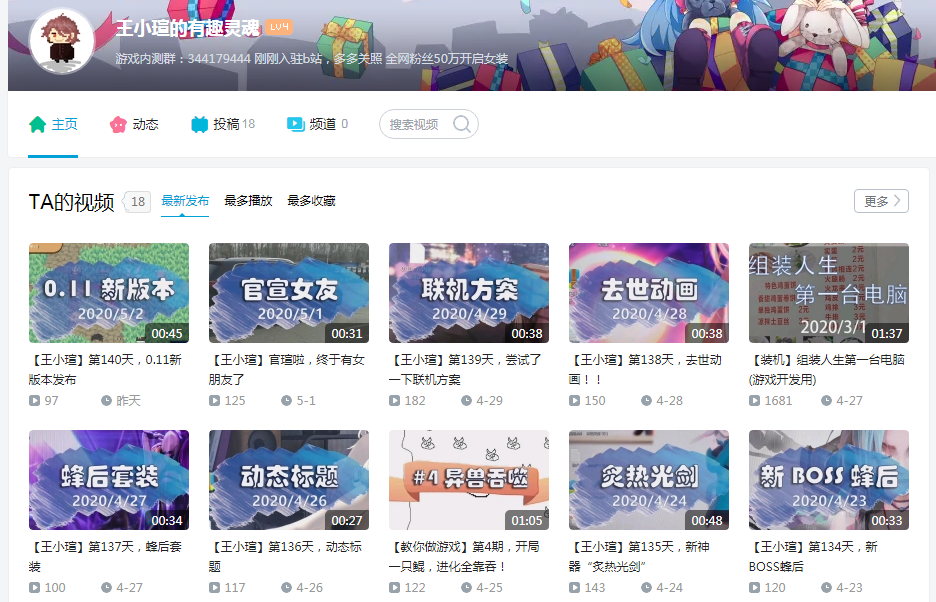The width and height of the screenshot is (936, 602).
Task: Open the 组装人生第一台电脑 video title
Action: point(827,368)
